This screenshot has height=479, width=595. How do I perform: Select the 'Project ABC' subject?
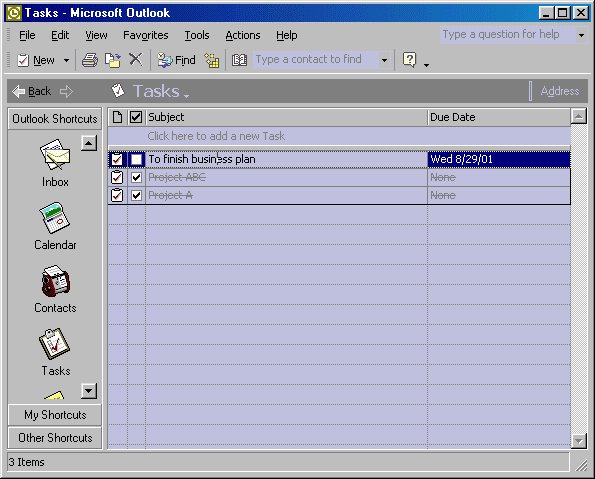[177, 177]
